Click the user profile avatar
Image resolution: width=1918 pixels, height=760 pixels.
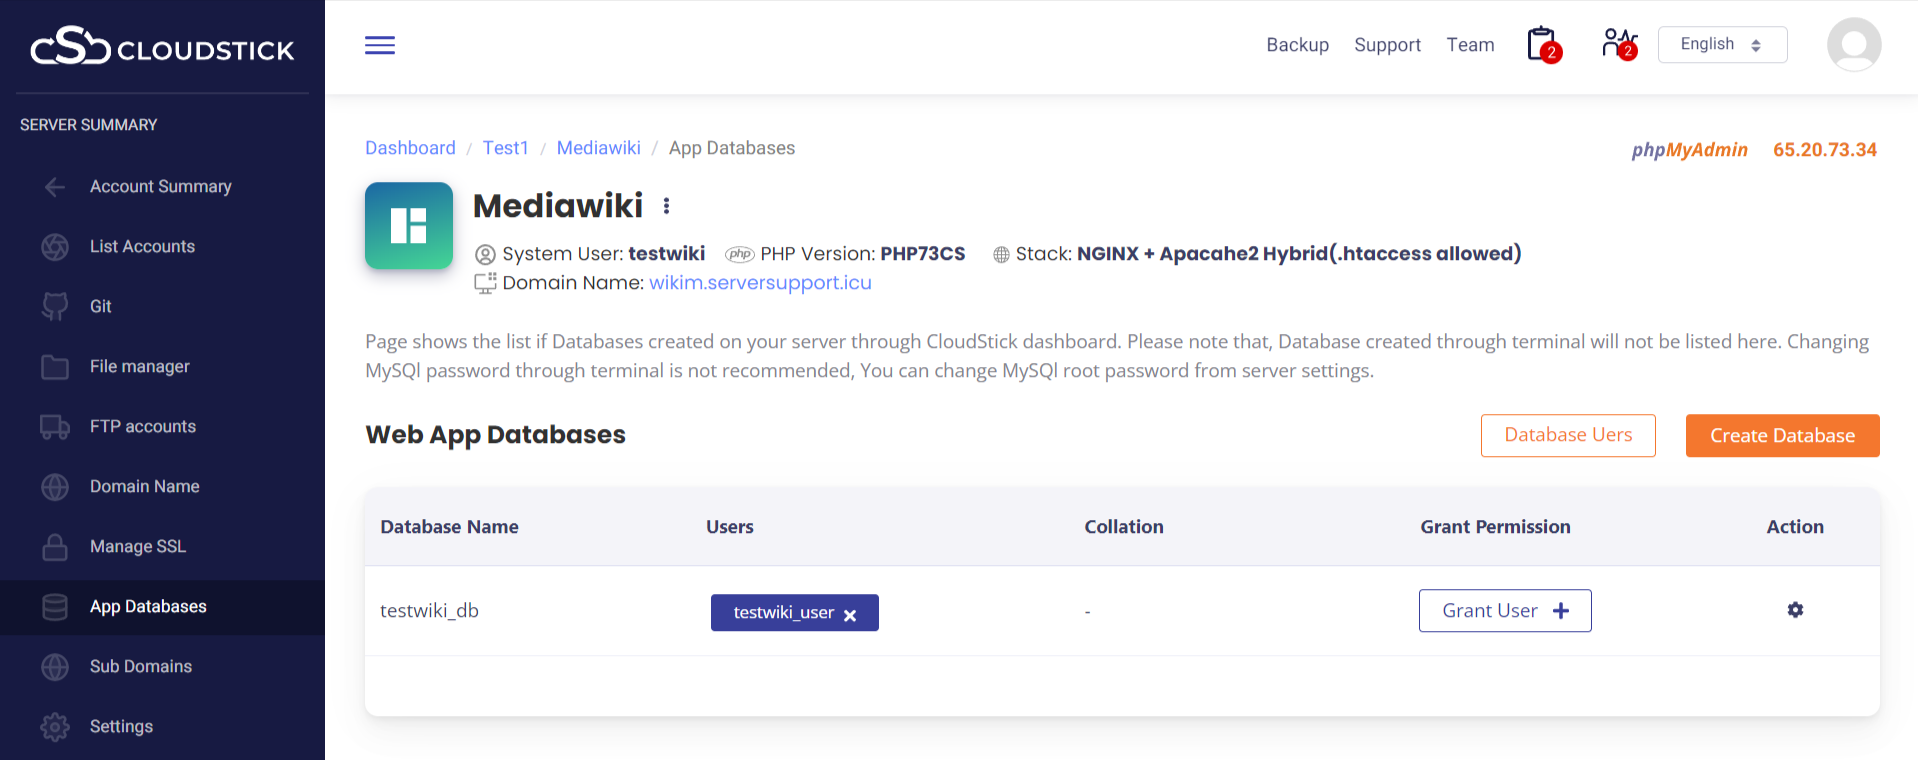click(x=1853, y=45)
